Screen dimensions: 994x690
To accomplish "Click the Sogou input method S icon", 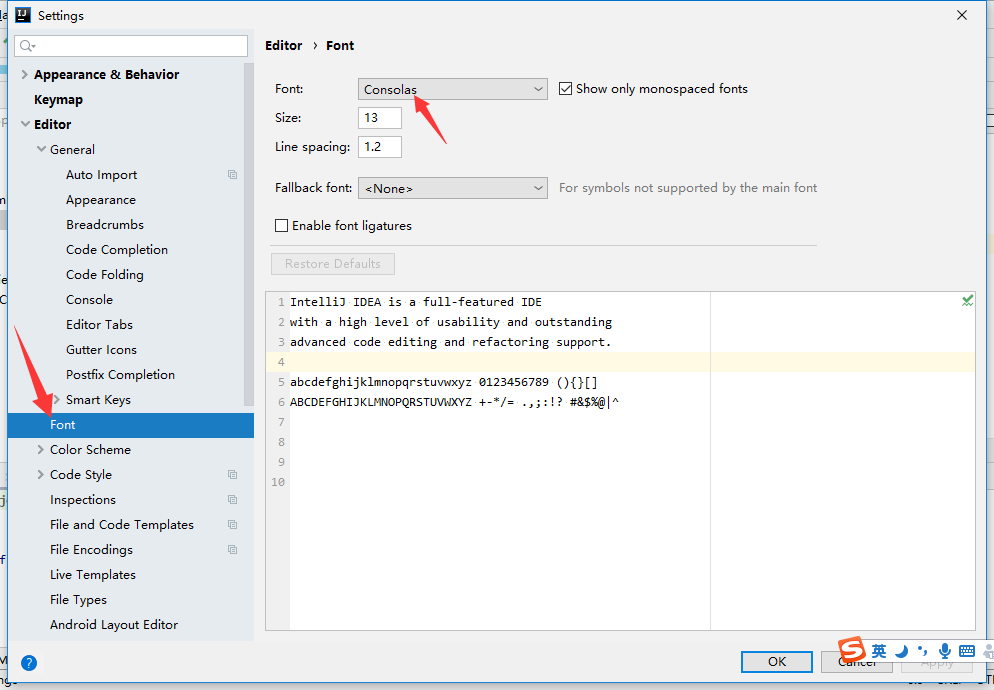I will point(852,650).
